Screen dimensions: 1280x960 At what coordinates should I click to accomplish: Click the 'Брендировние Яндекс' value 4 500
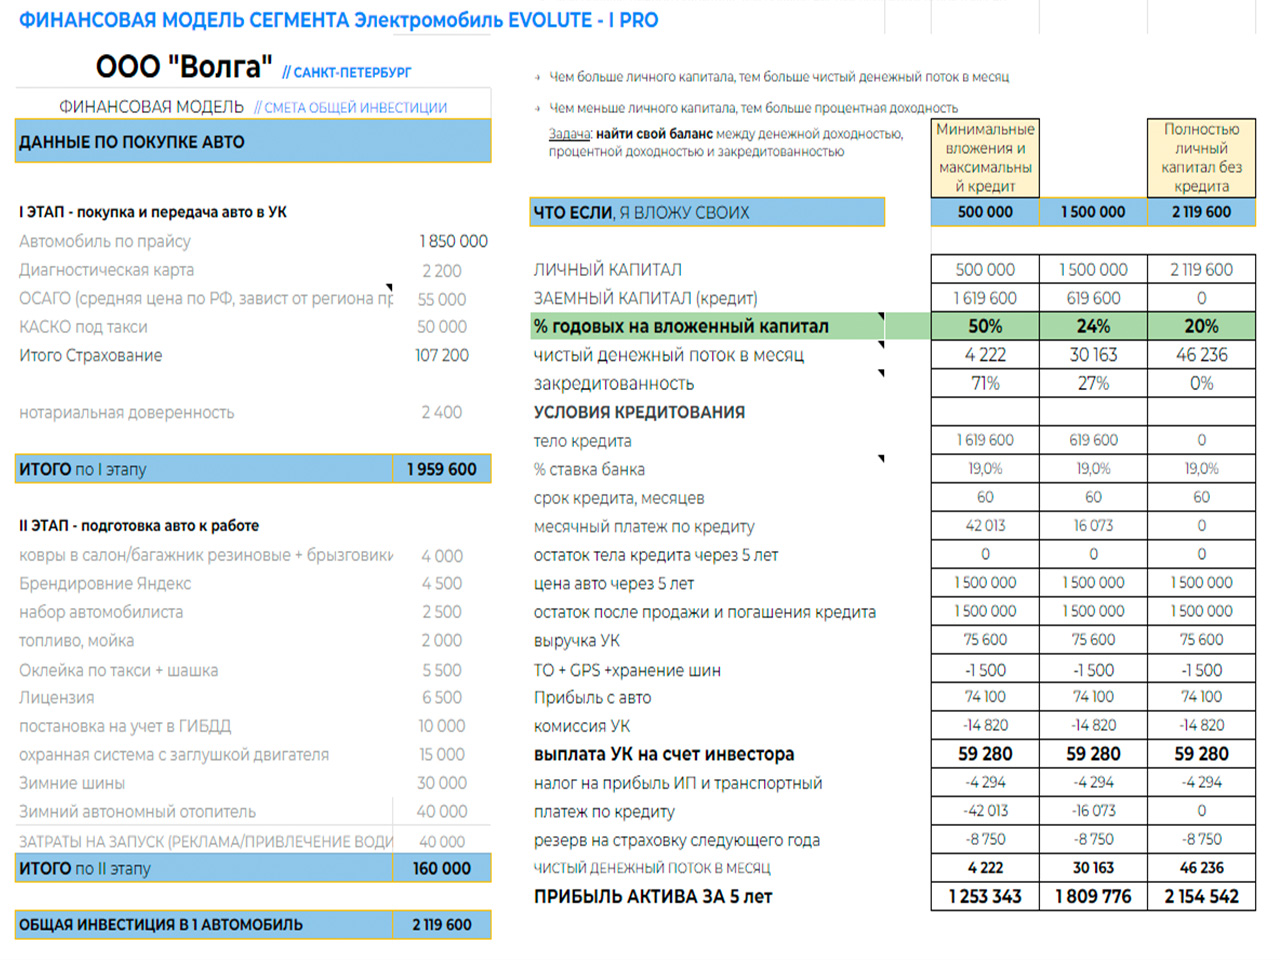coord(442,584)
